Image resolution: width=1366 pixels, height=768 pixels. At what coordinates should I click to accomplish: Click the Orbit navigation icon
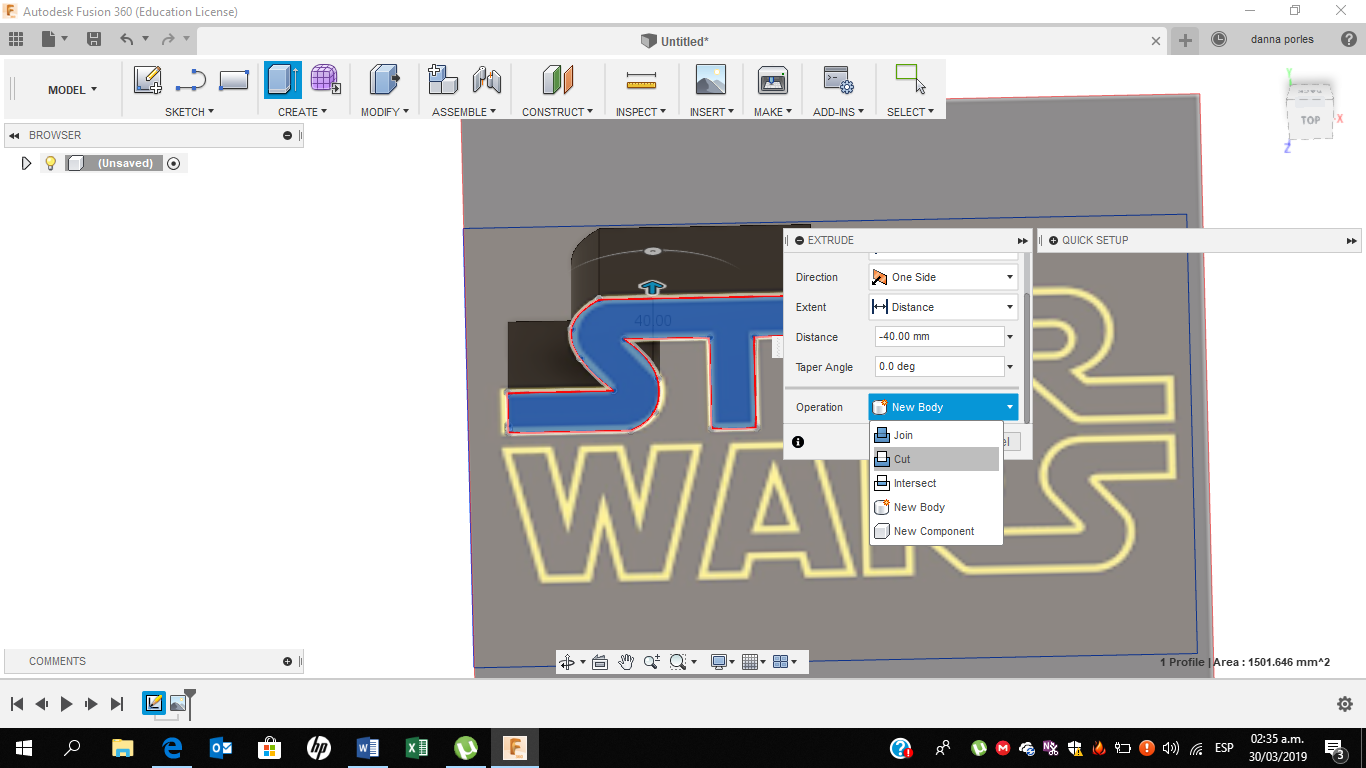(567, 662)
